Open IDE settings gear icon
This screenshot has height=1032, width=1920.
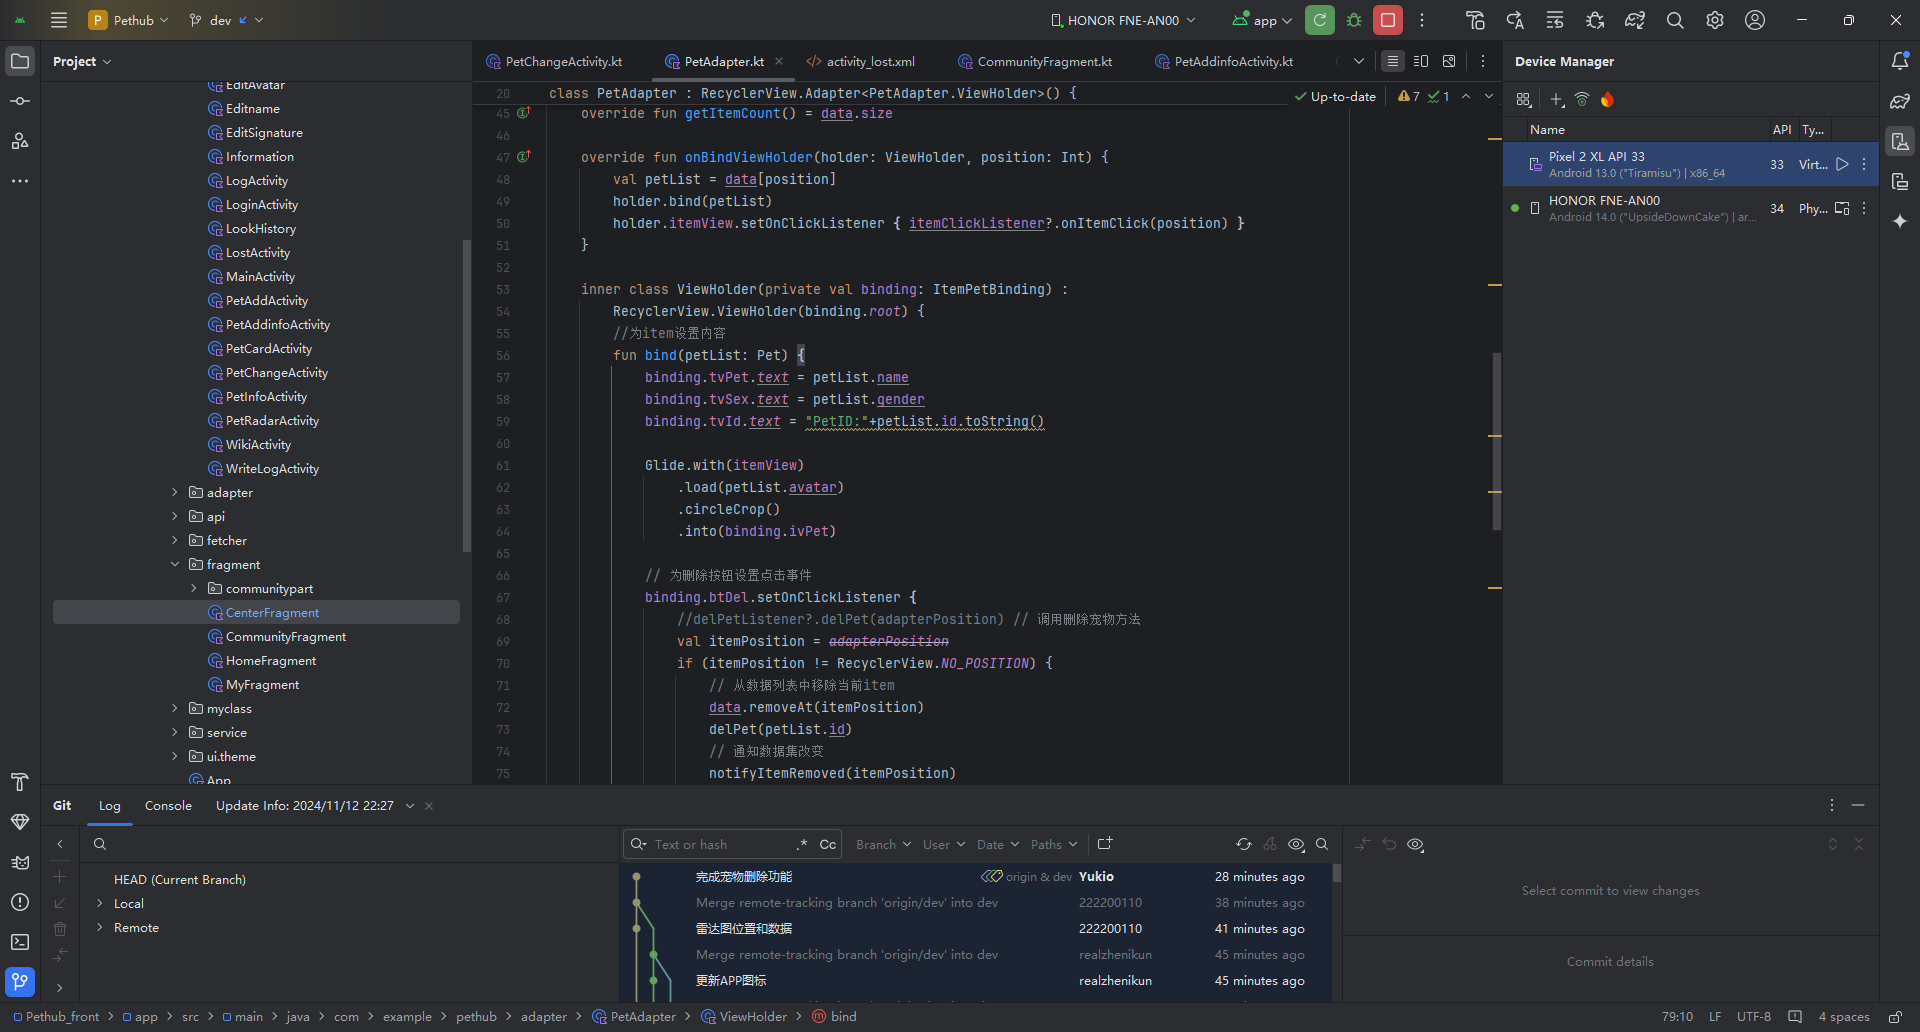tap(1715, 20)
